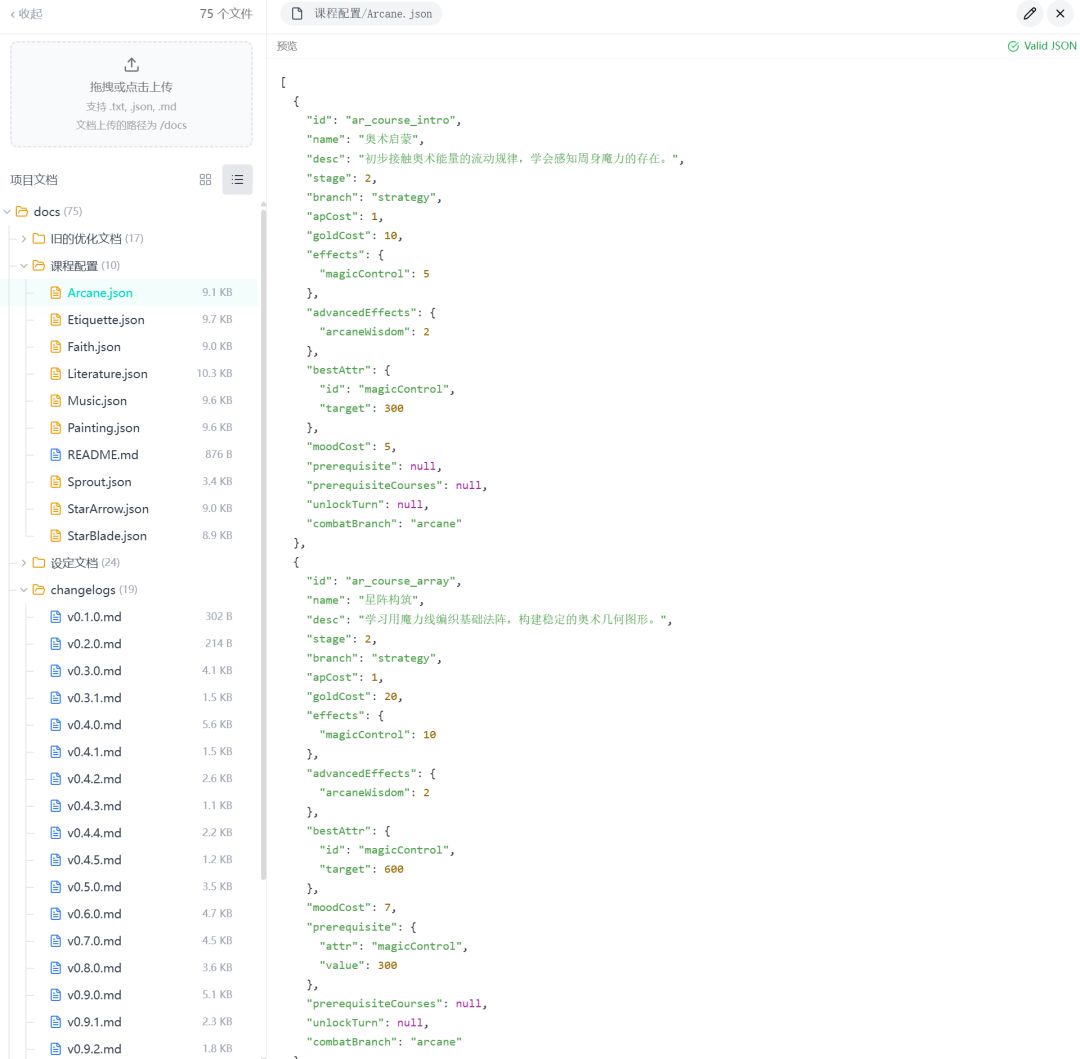Click the v0.4.4.md document icon
Screen dimensions: 1080x1059
coord(56,832)
